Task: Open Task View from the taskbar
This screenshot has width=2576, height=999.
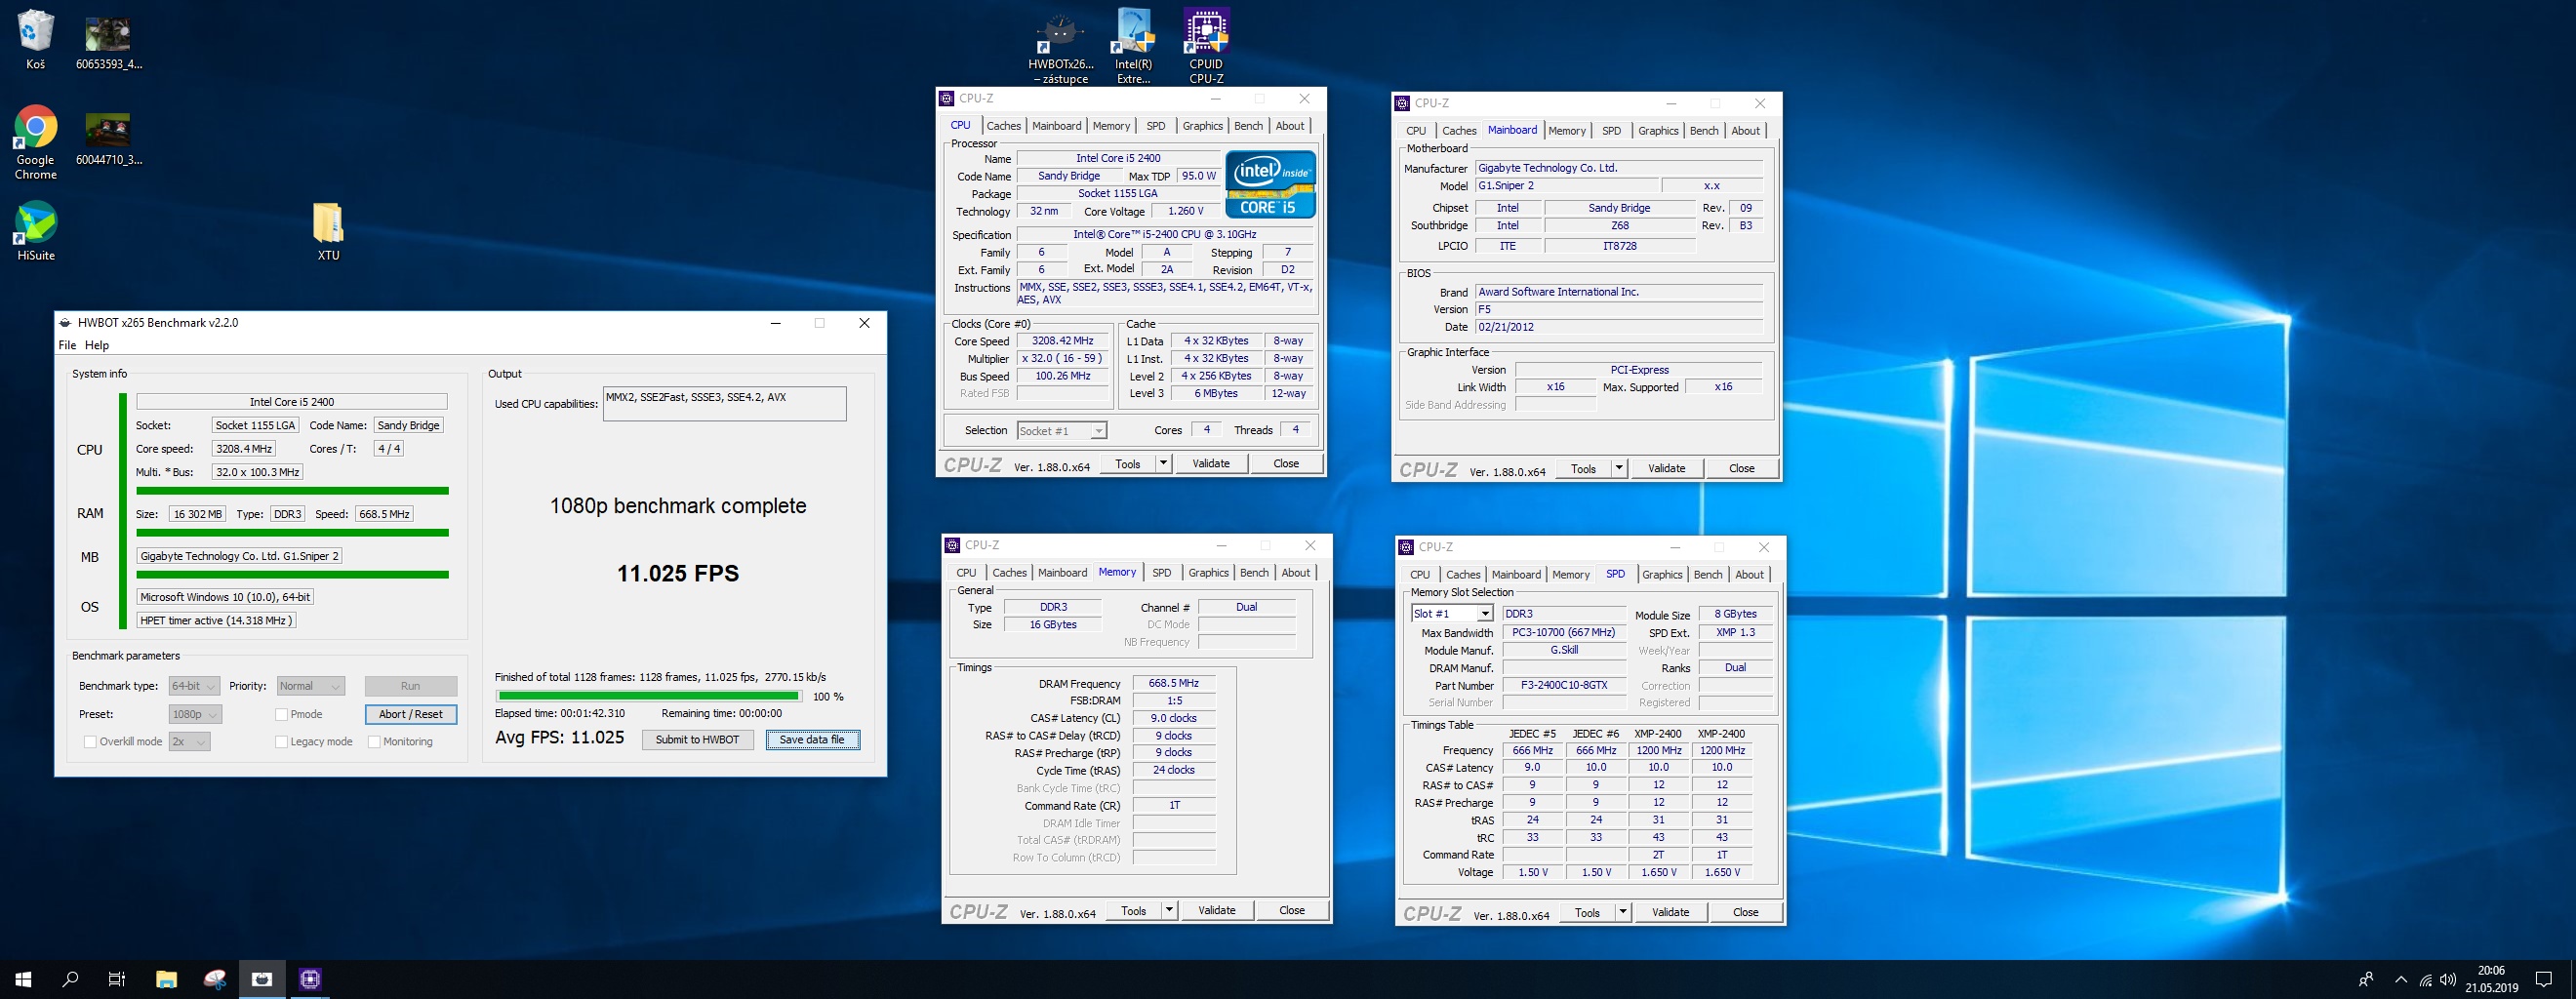Action: [x=117, y=979]
